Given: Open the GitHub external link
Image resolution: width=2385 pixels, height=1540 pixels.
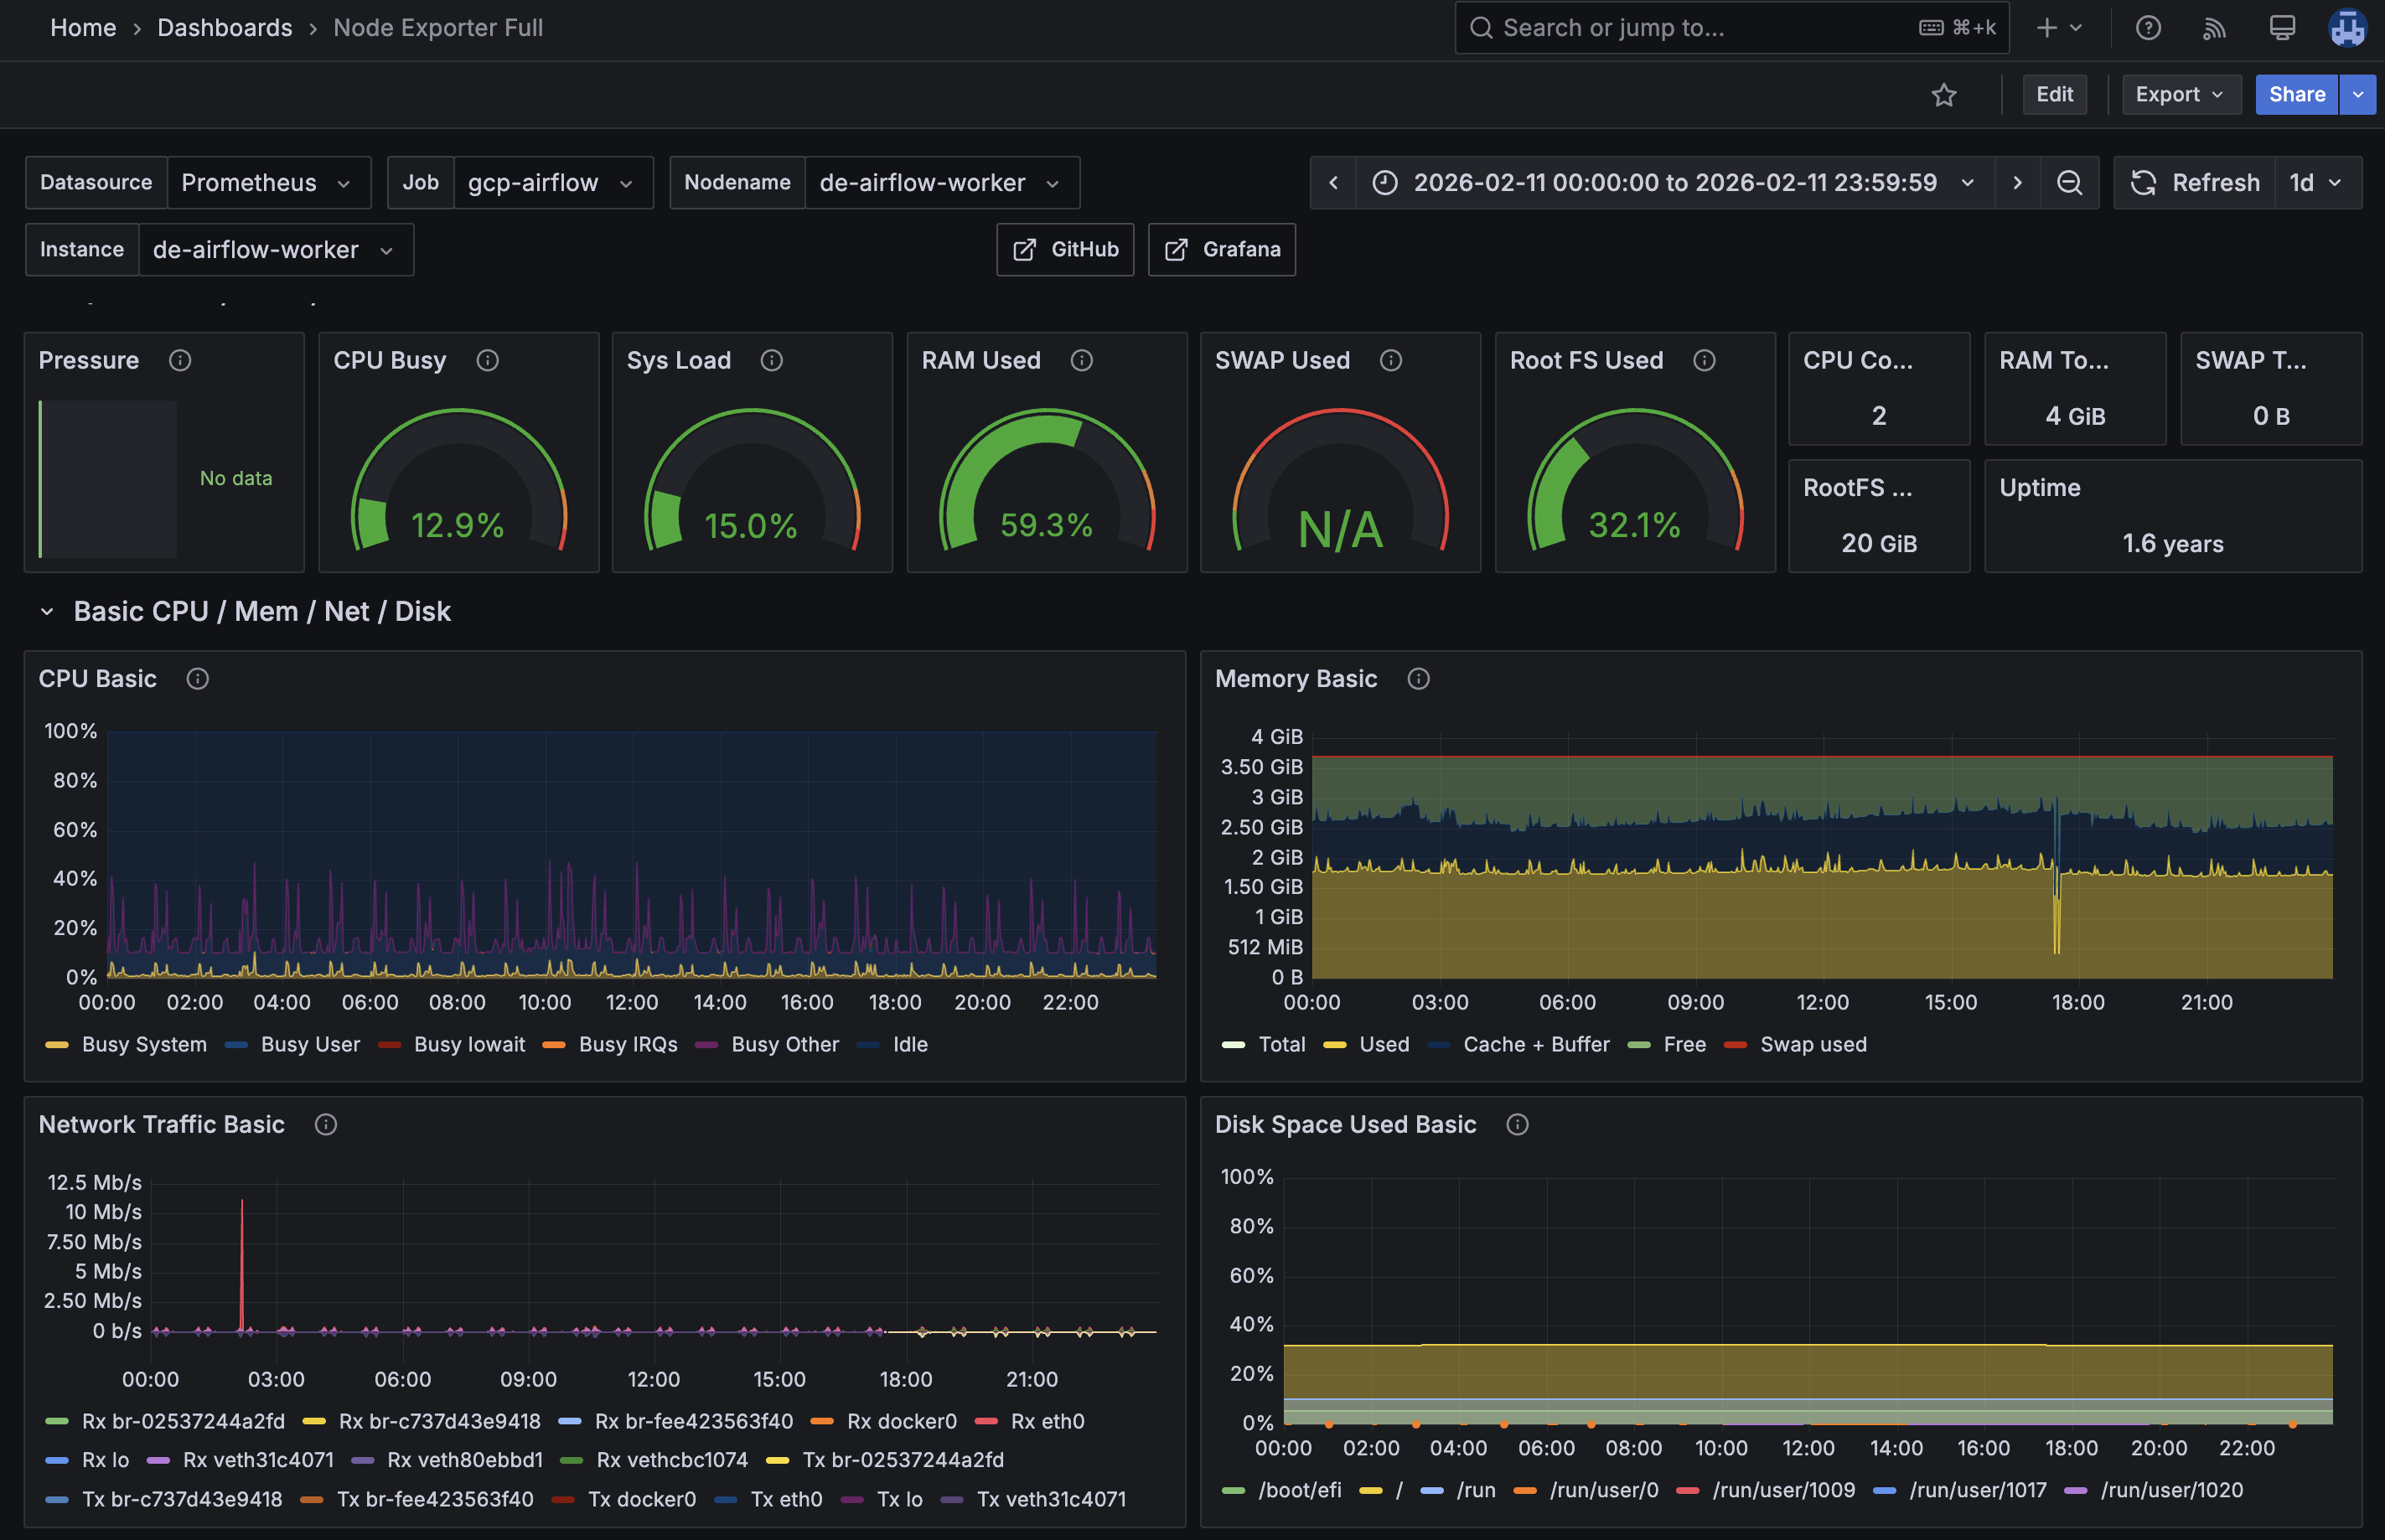Looking at the screenshot, I should pos(1065,250).
